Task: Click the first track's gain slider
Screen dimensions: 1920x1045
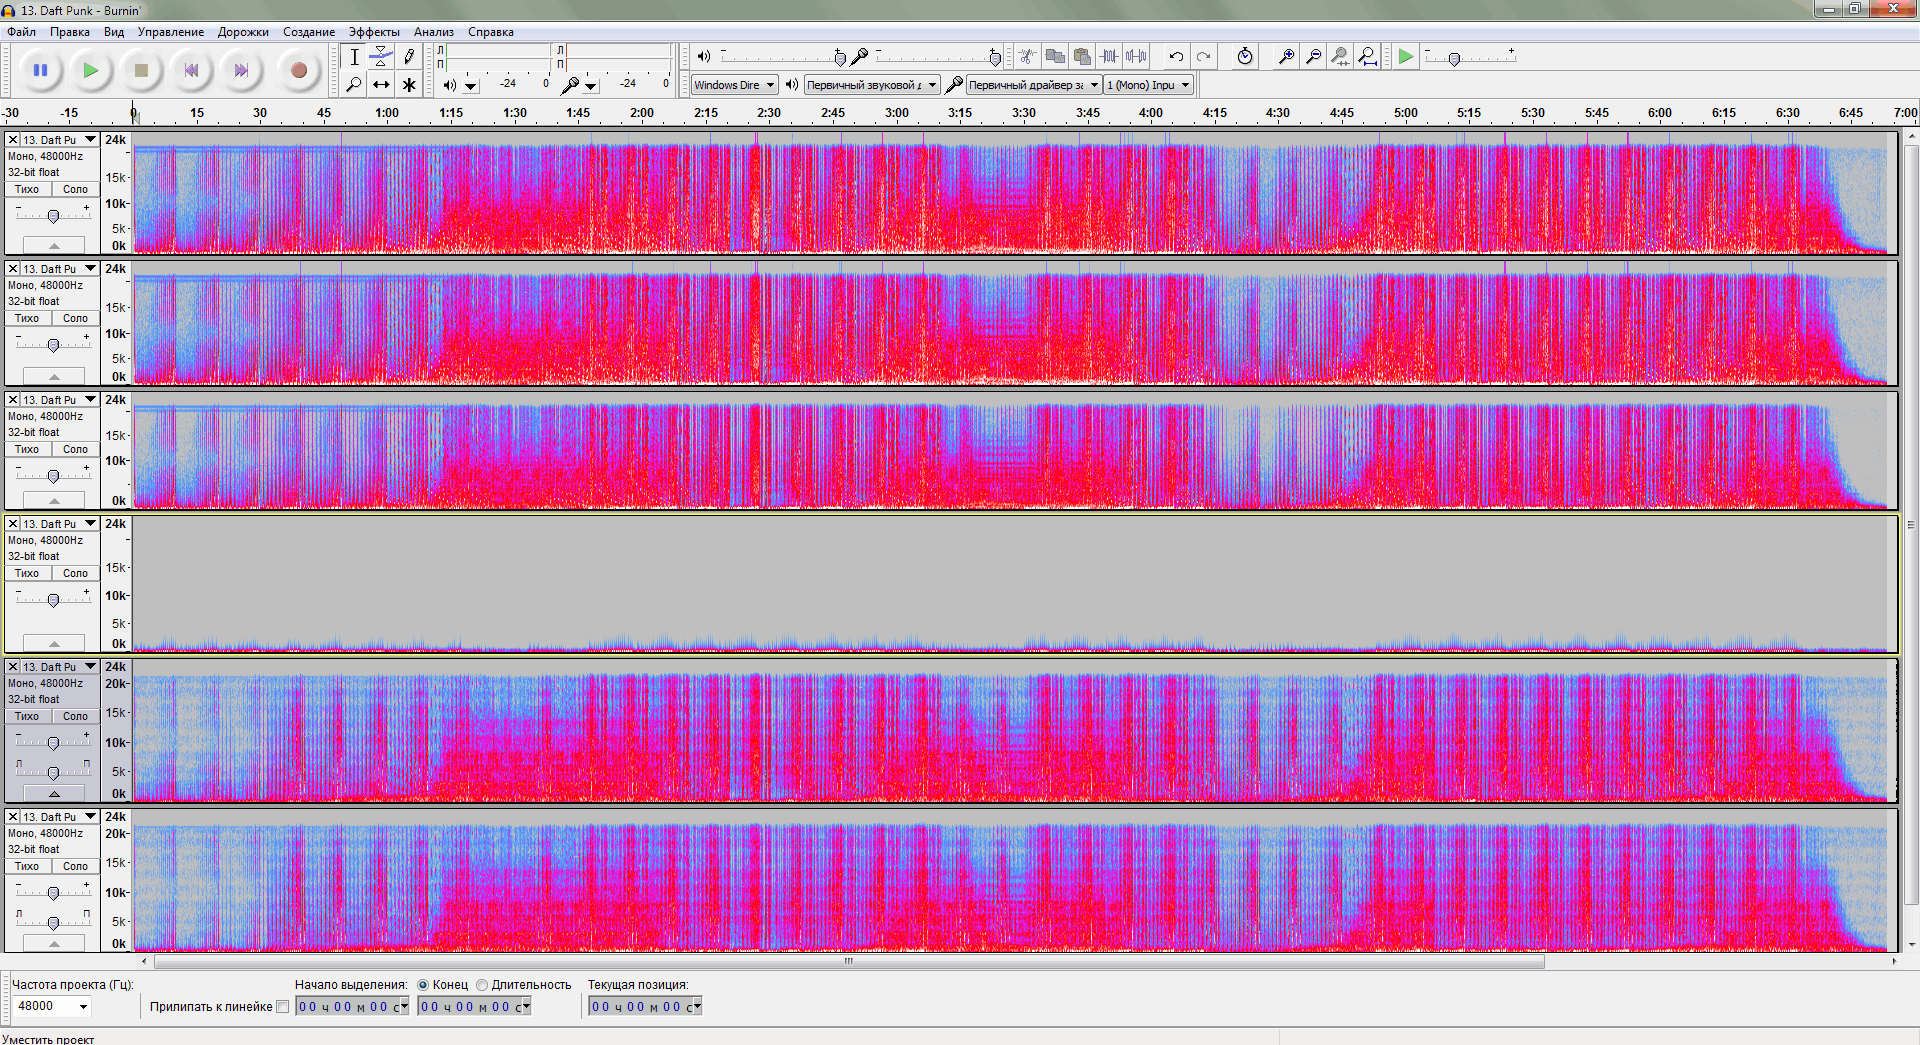Action: [53, 215]
